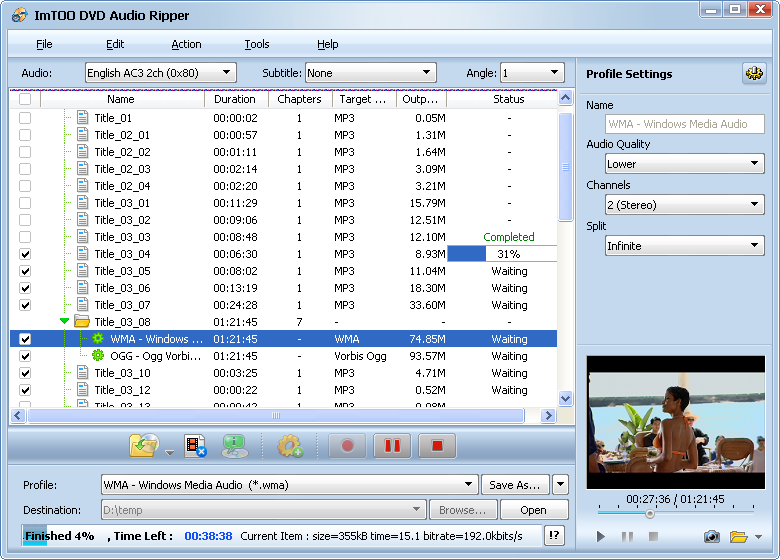This screenshot has width=780, height=560.
Task: Open Save As options arrow button
Action: 561,484
